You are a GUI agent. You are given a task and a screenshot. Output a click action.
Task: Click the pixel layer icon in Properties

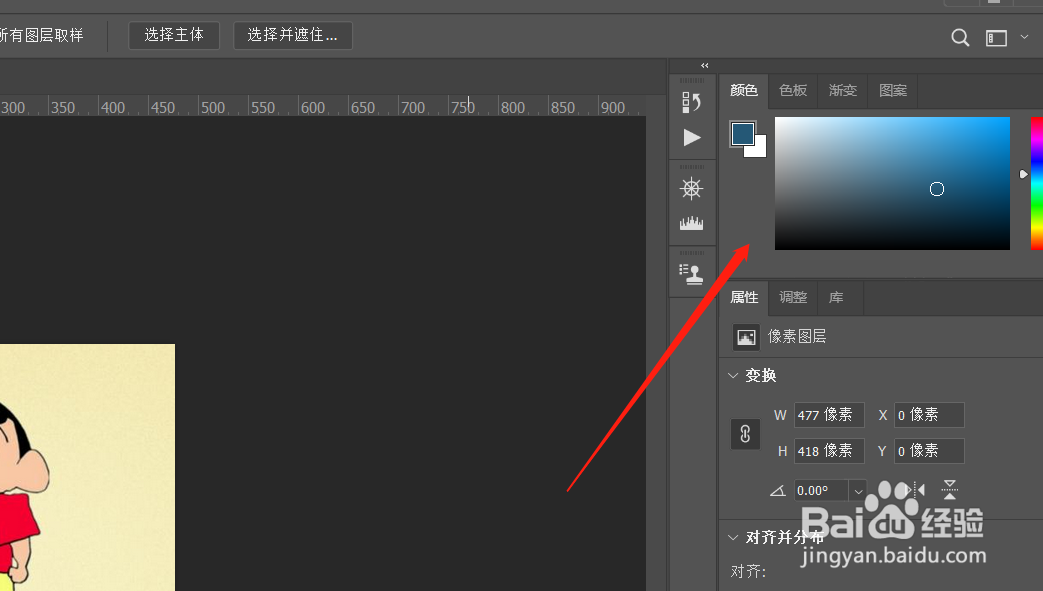745,336
